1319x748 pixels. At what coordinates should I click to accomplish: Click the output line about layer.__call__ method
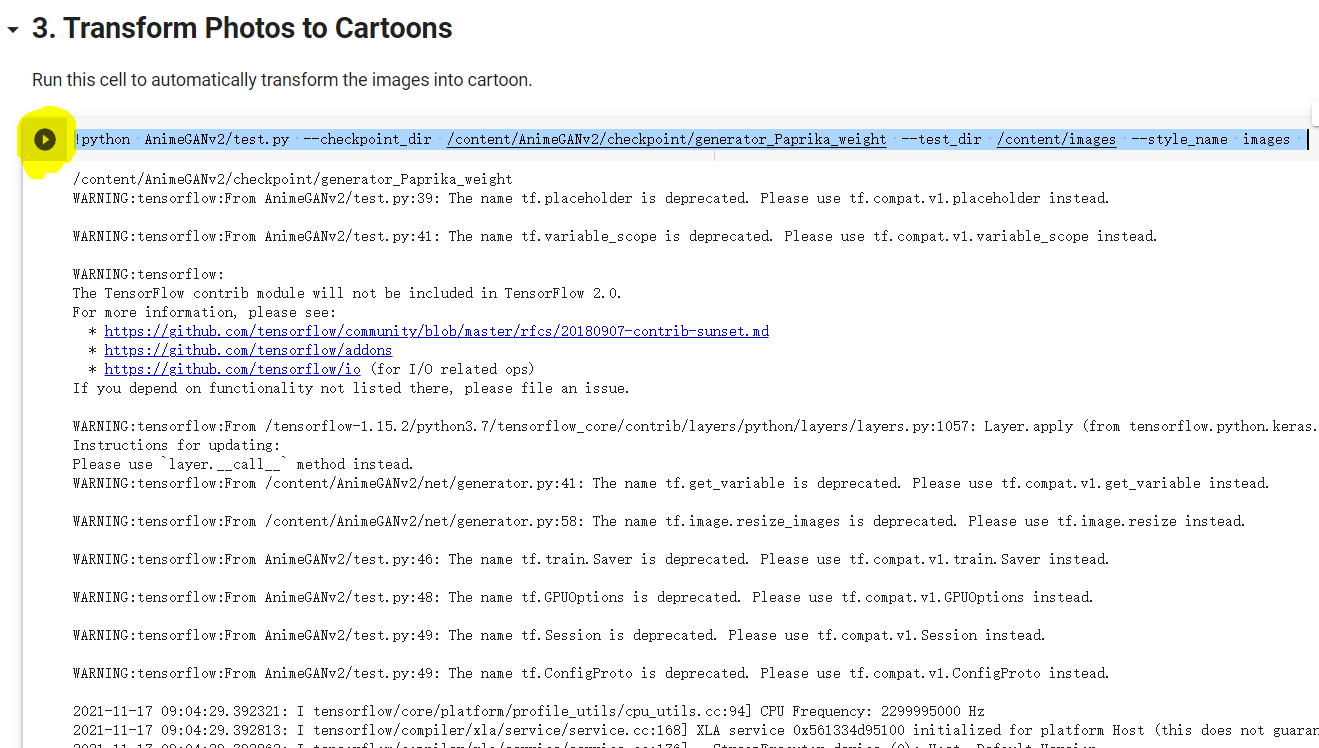pyautogui.click(x=243, y=464)
